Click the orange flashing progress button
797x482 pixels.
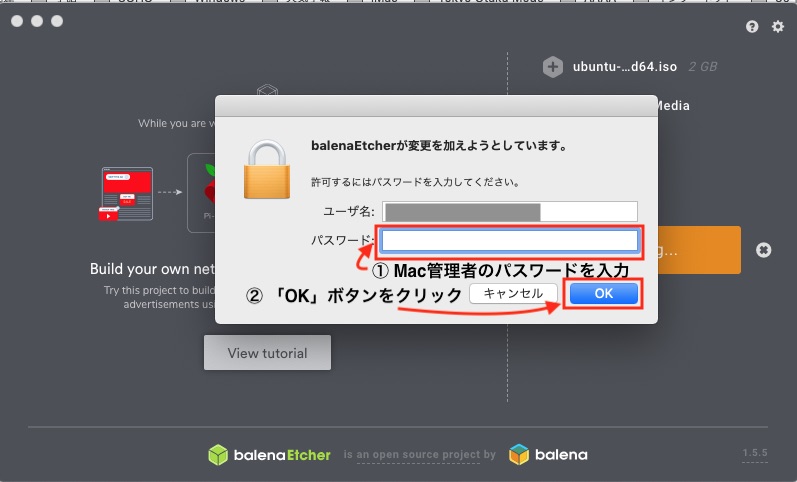699,250
